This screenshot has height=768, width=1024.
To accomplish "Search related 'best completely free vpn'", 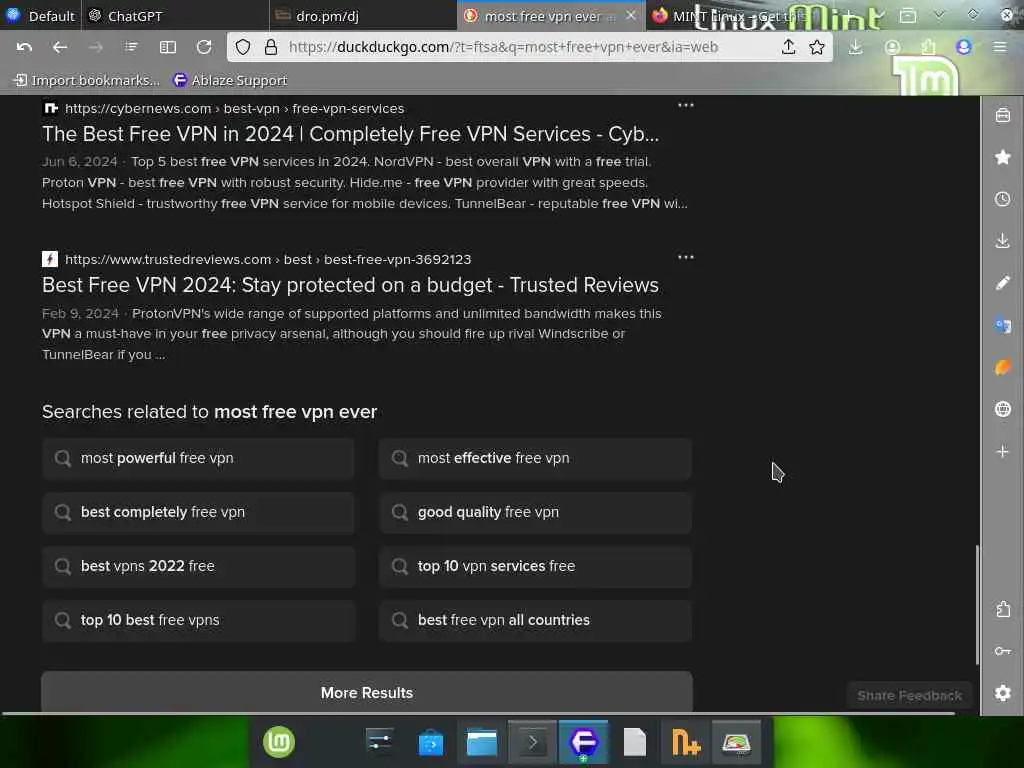I will (x=199, y=513).
